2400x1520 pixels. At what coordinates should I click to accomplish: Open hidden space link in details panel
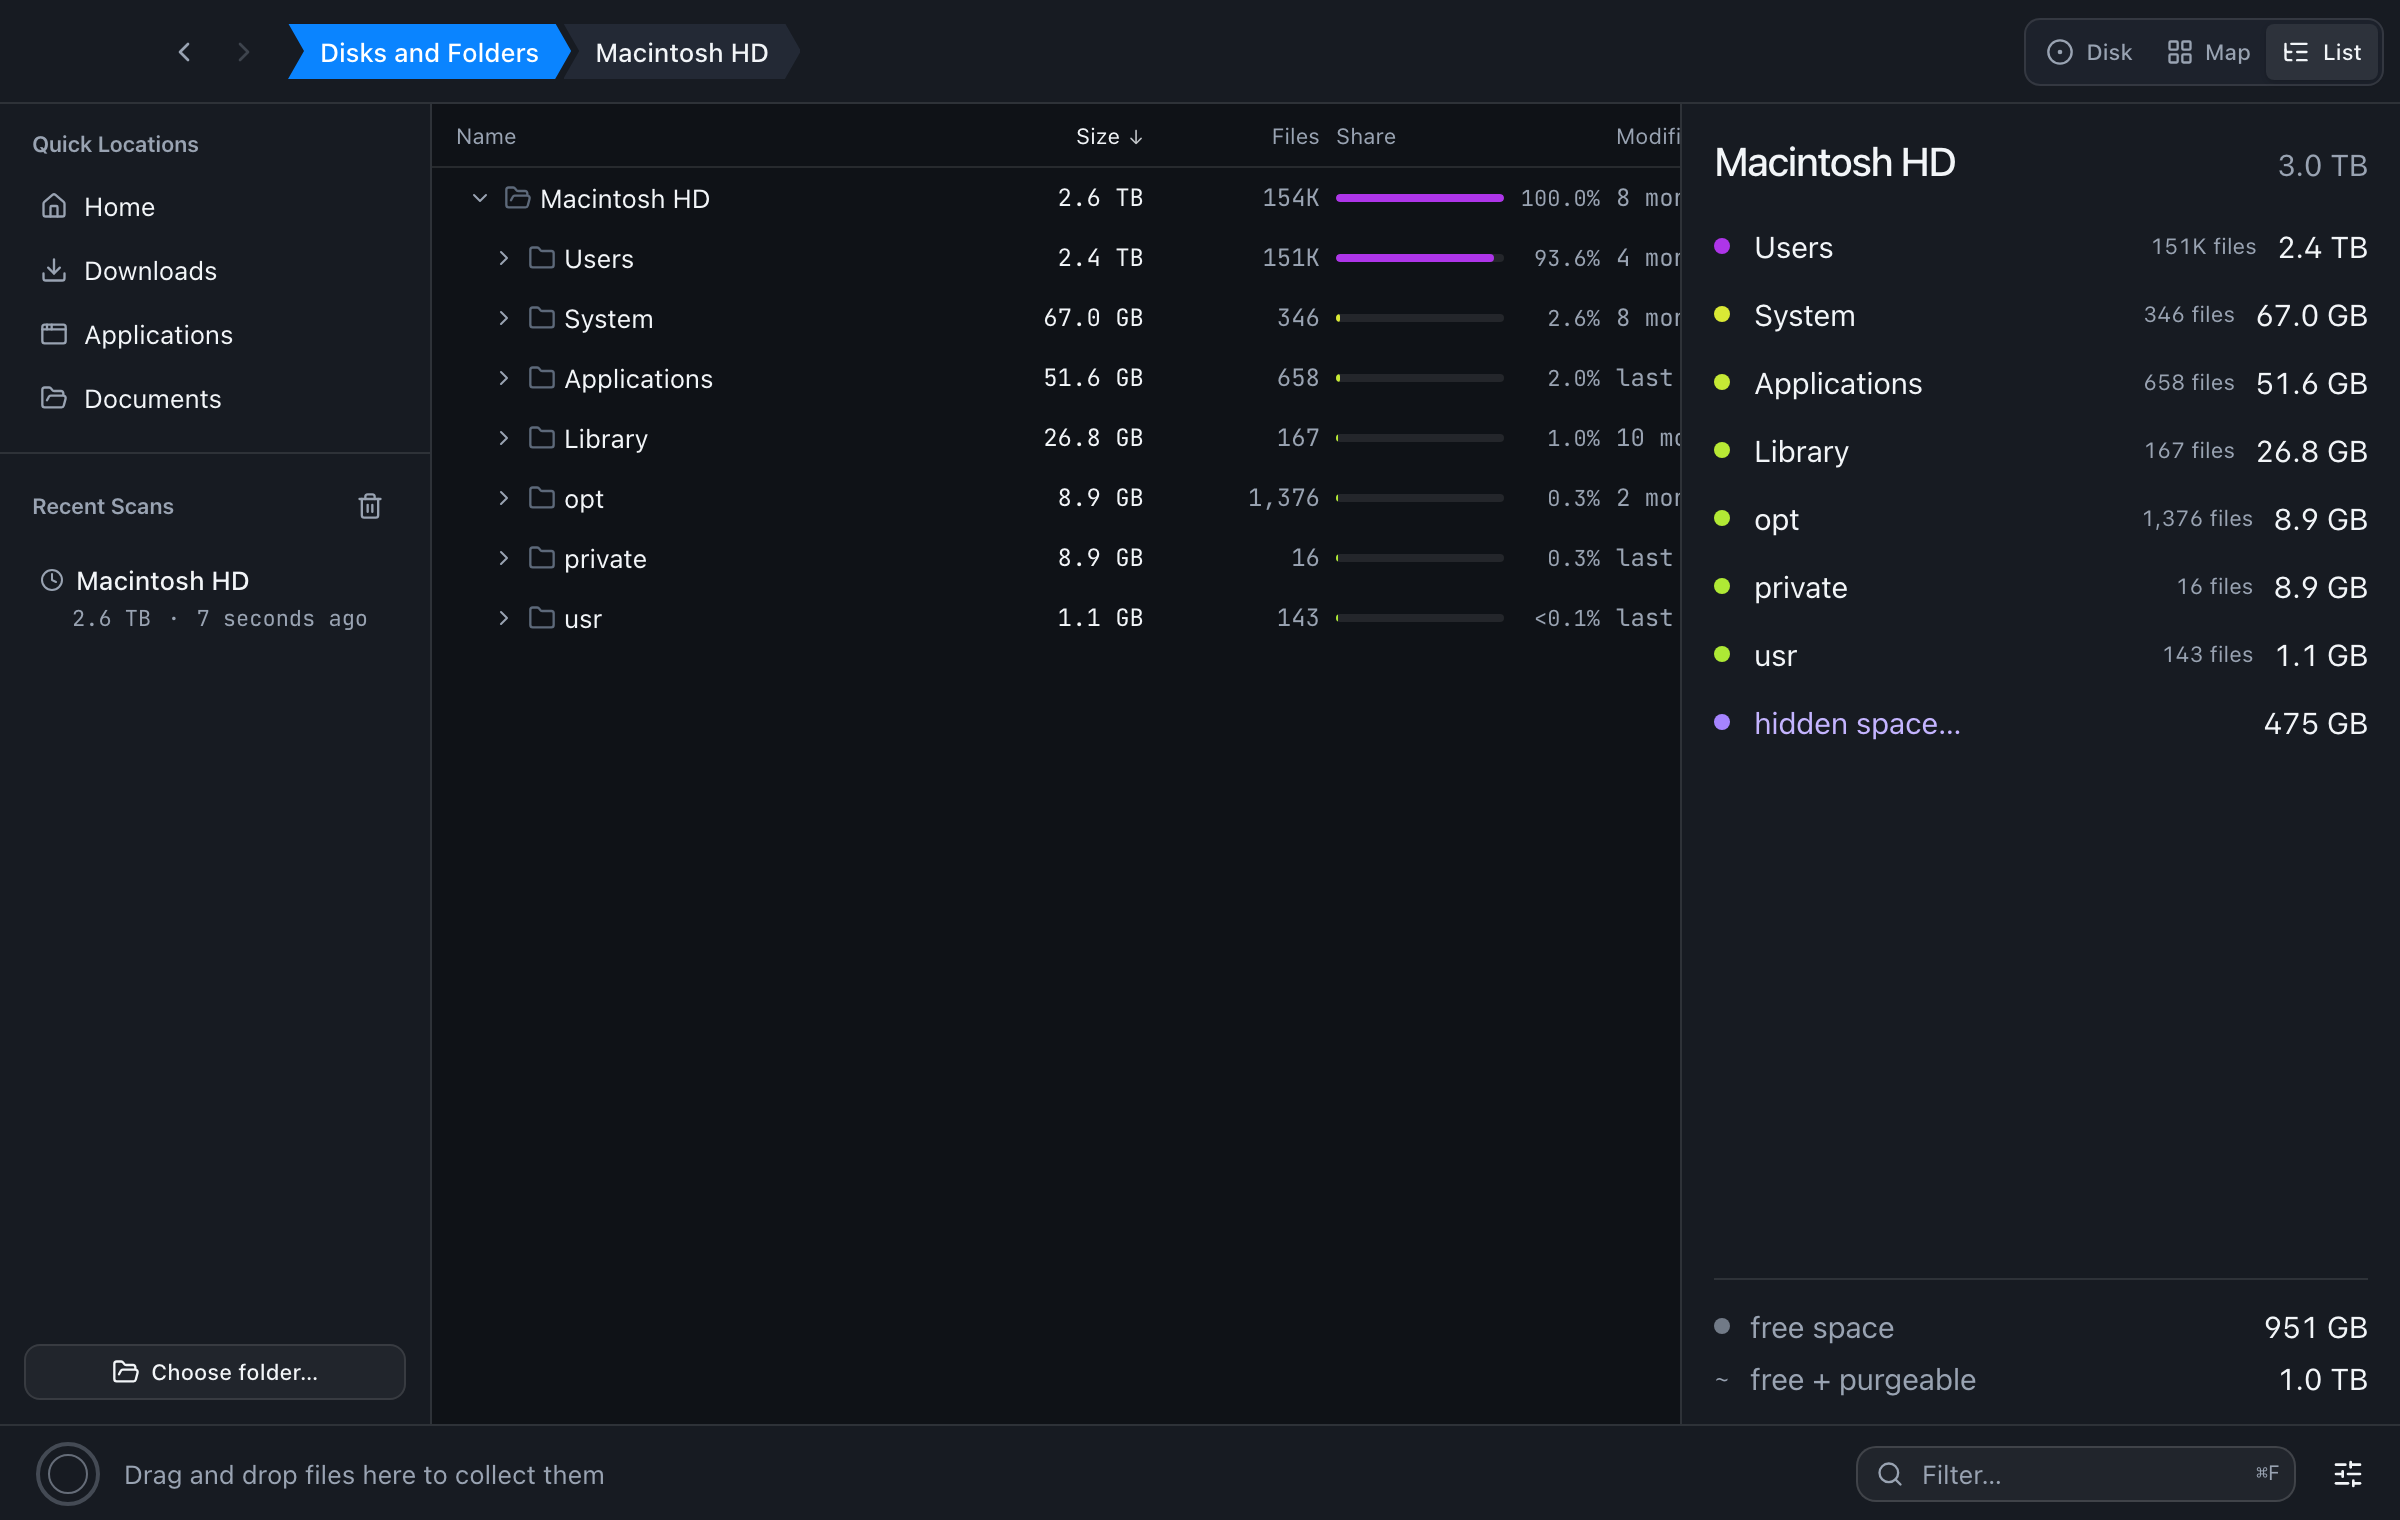pos(1857,723)
